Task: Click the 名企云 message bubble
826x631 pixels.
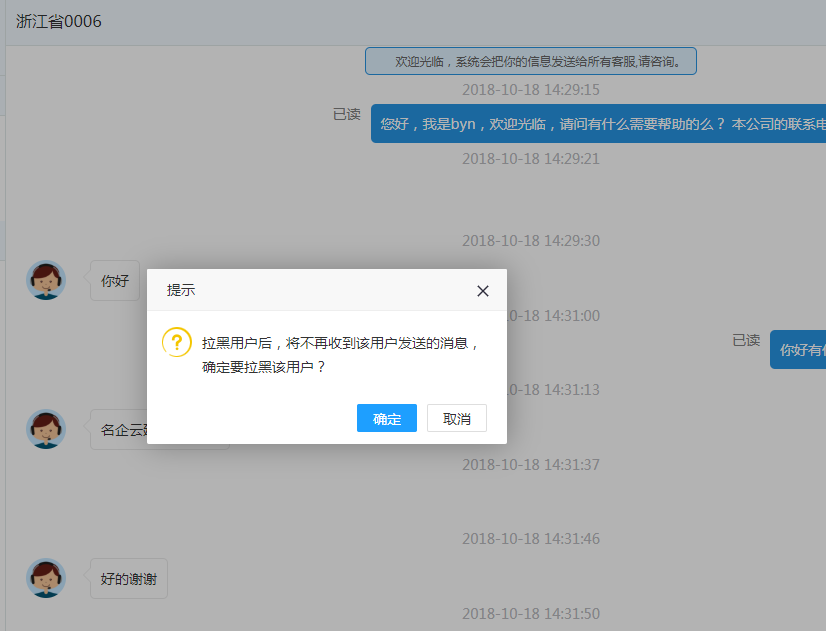Action: (122, 430)
